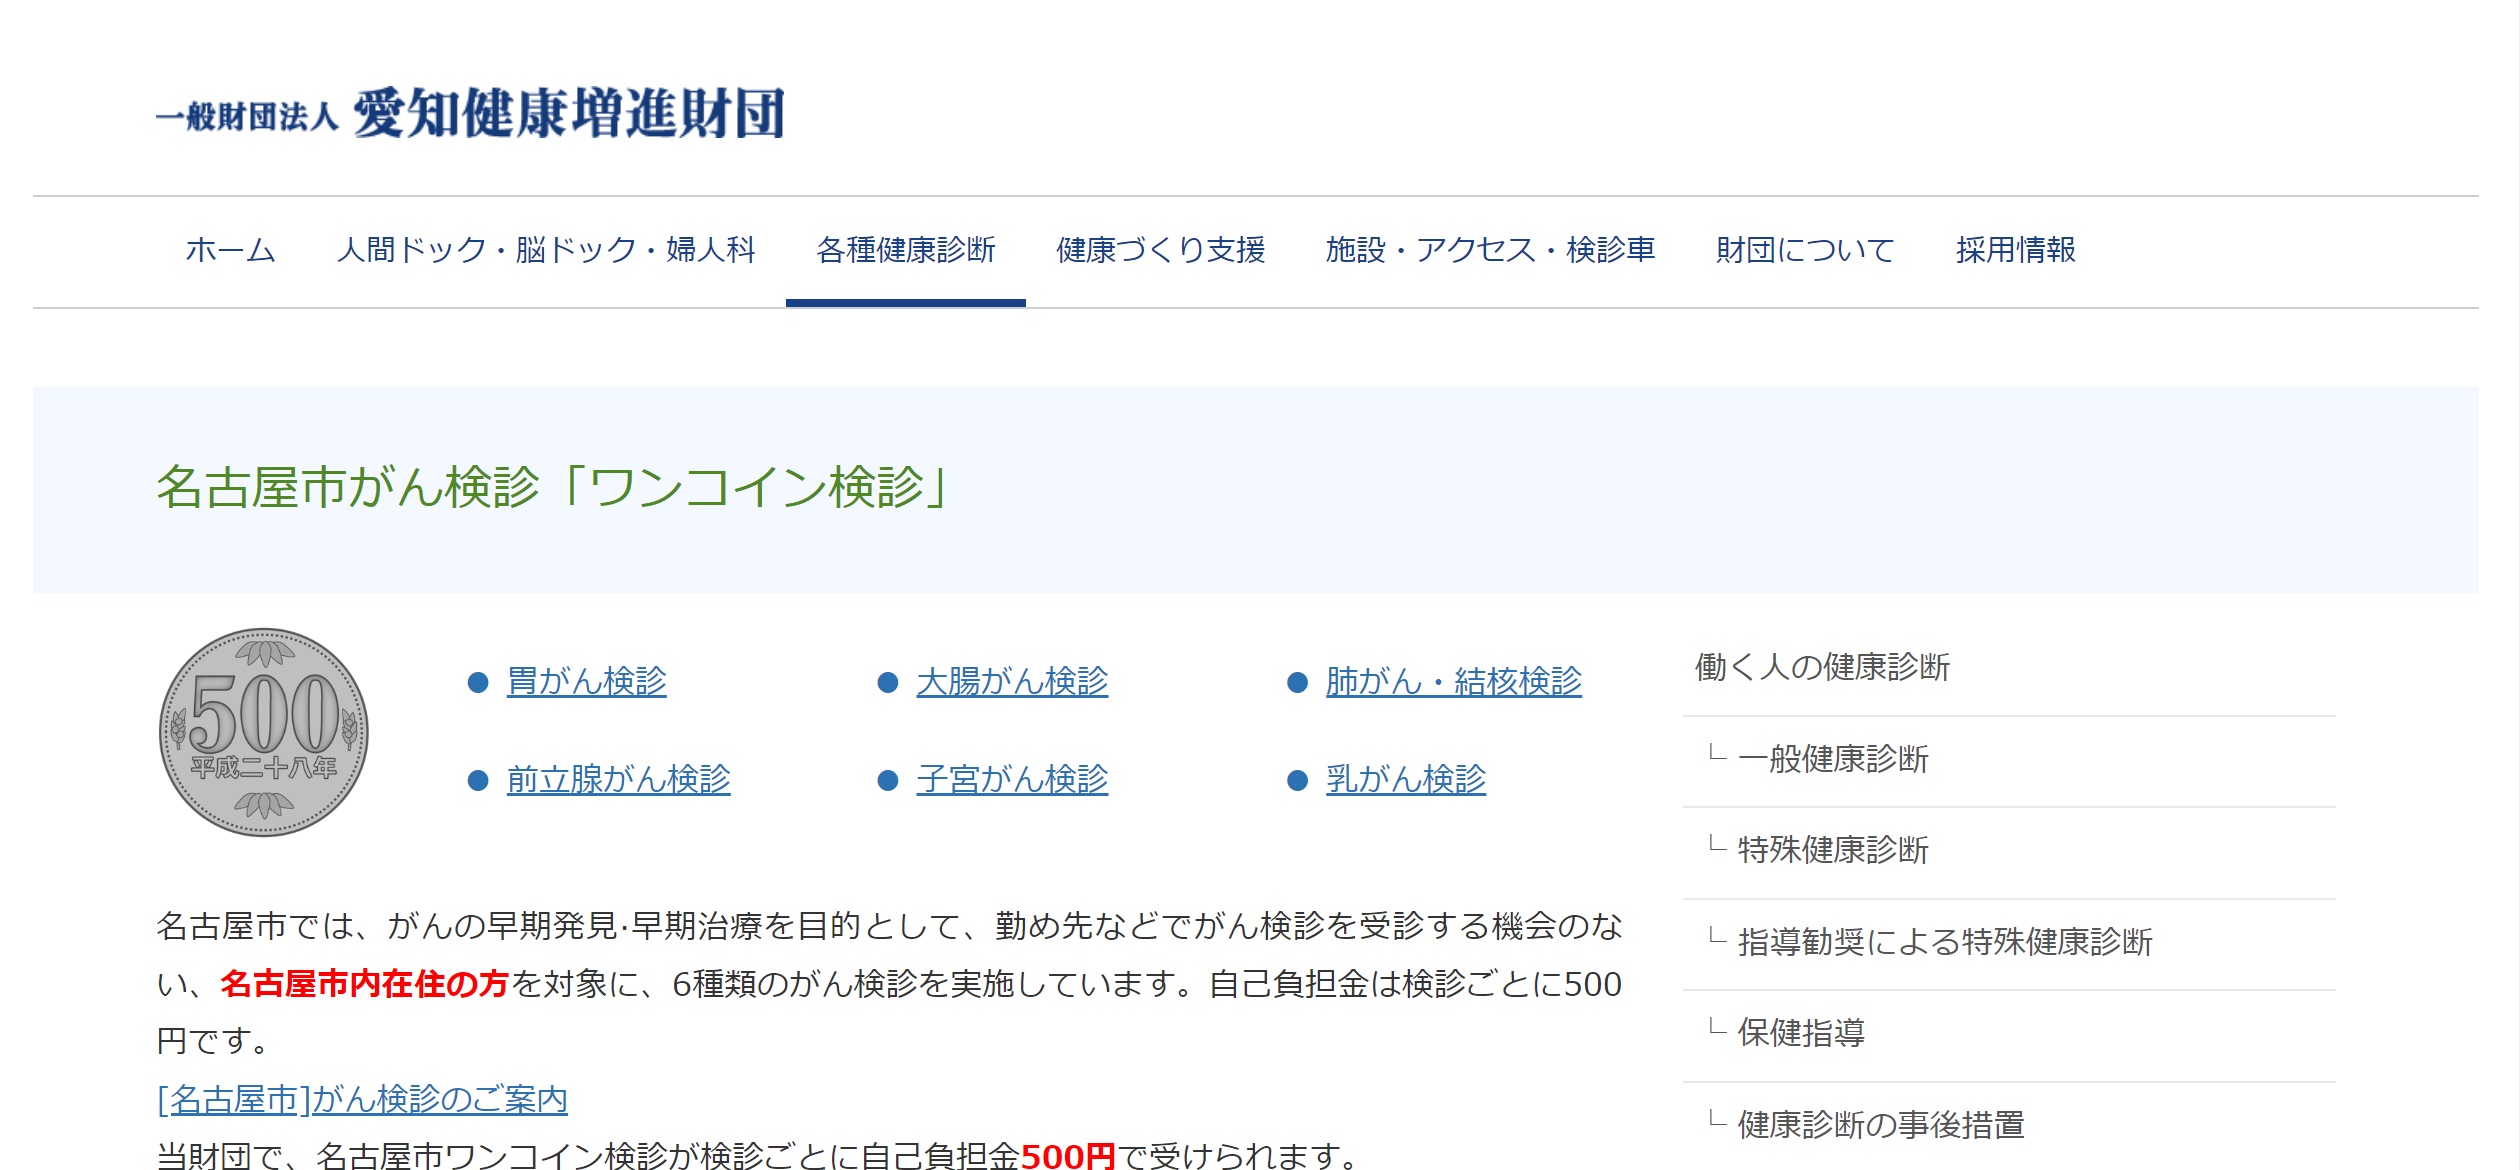Open 一般健康診断 sidebar item
Screen dimensions: 2520x1170
[1832, 759]
